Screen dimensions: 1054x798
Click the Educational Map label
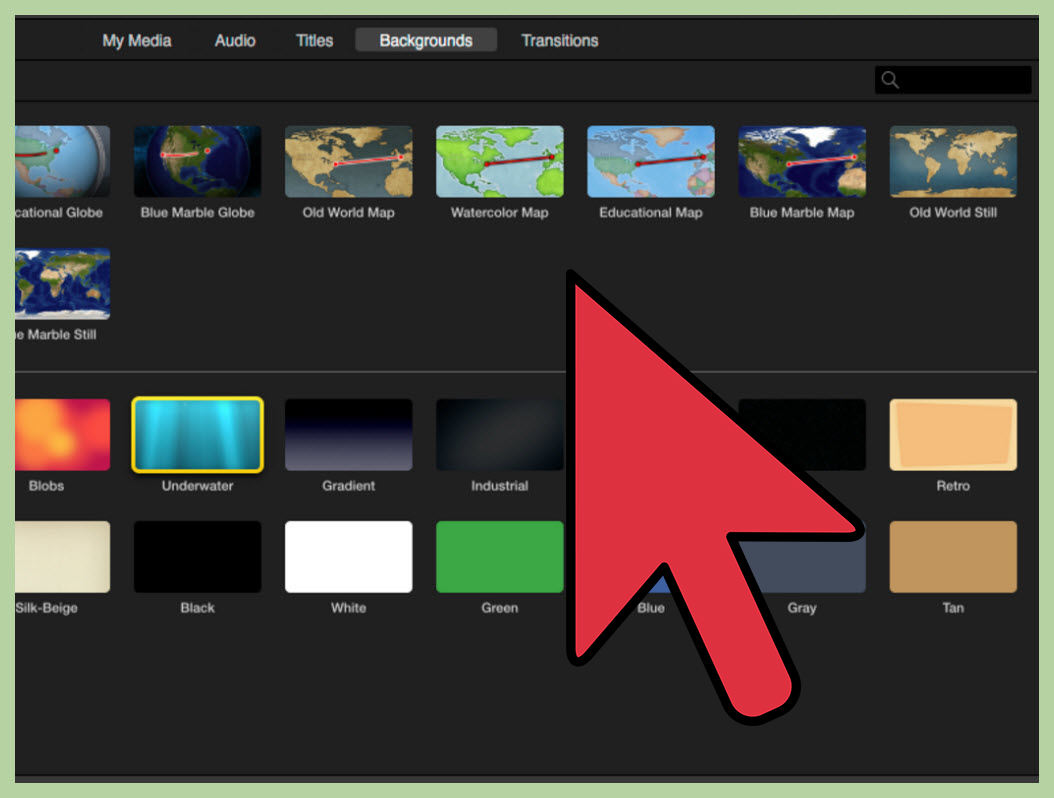(x=651, y=212)
